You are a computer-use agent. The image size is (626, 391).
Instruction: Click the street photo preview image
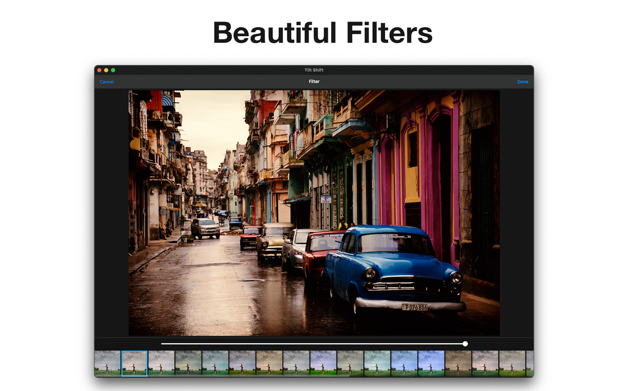(314, 213)
